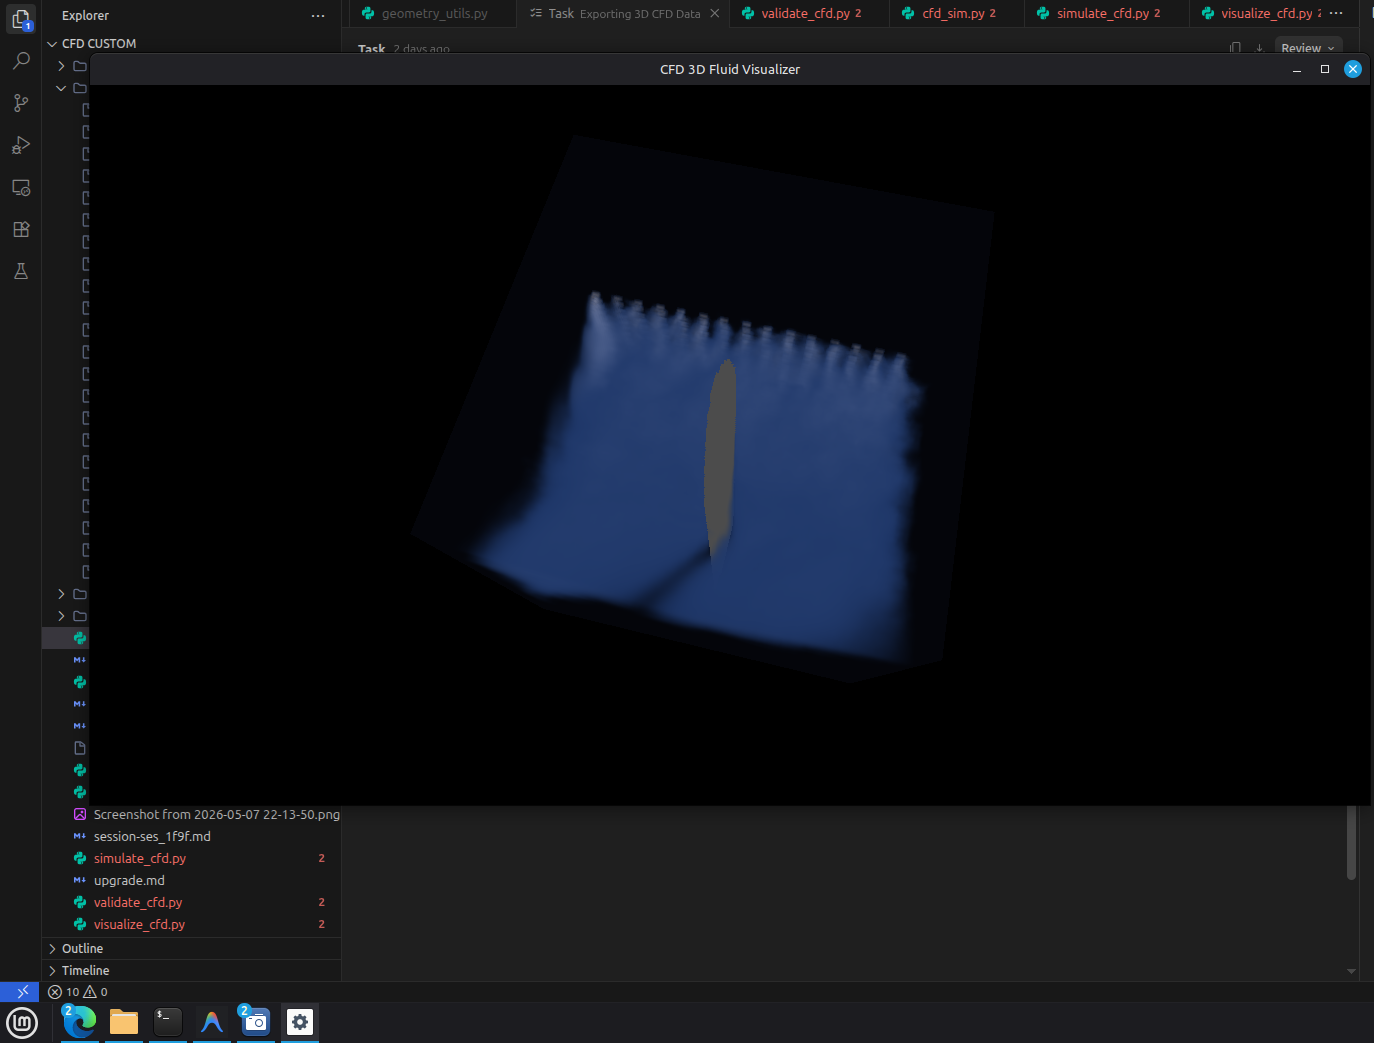Close the CFD 3D Fluid Visualizer window
The width and height of the screenshot is (1374, 1043).
1353,69
